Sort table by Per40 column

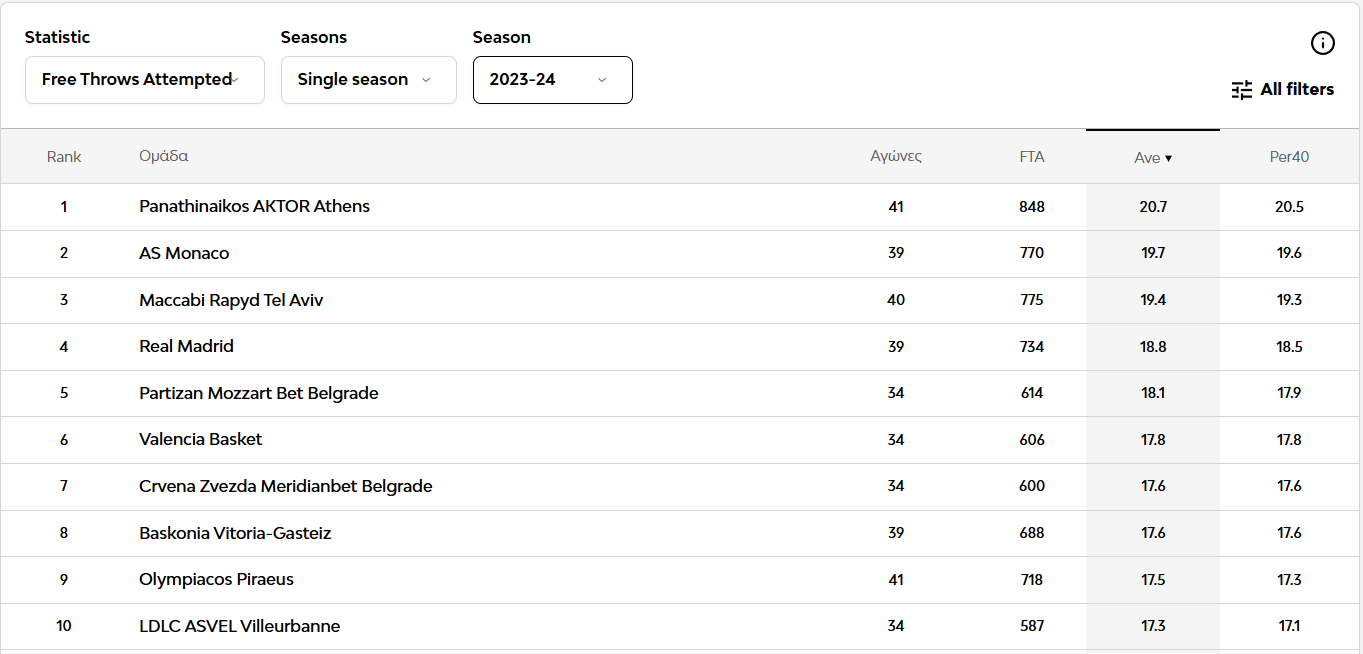pyautogui.click(x=1289, y=157)
